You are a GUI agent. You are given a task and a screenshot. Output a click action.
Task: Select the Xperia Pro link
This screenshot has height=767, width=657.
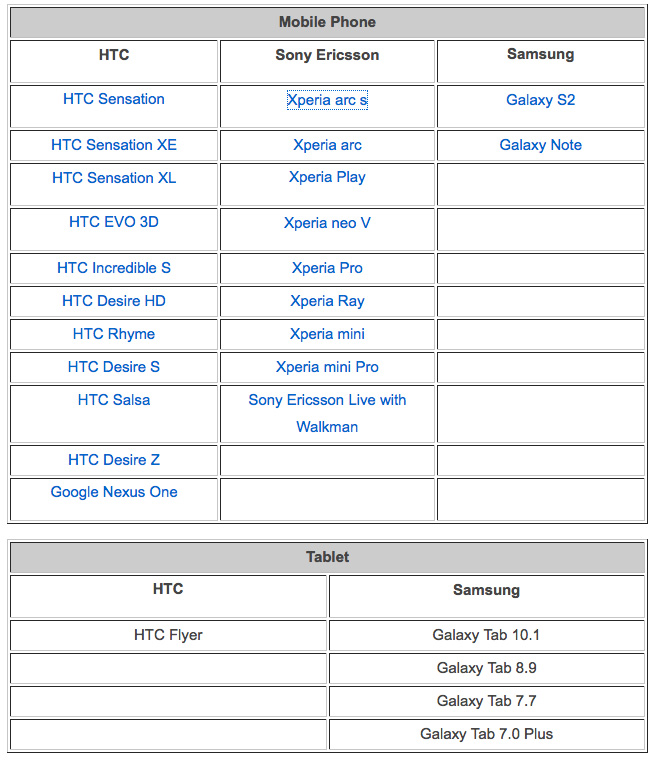(327, 268)
